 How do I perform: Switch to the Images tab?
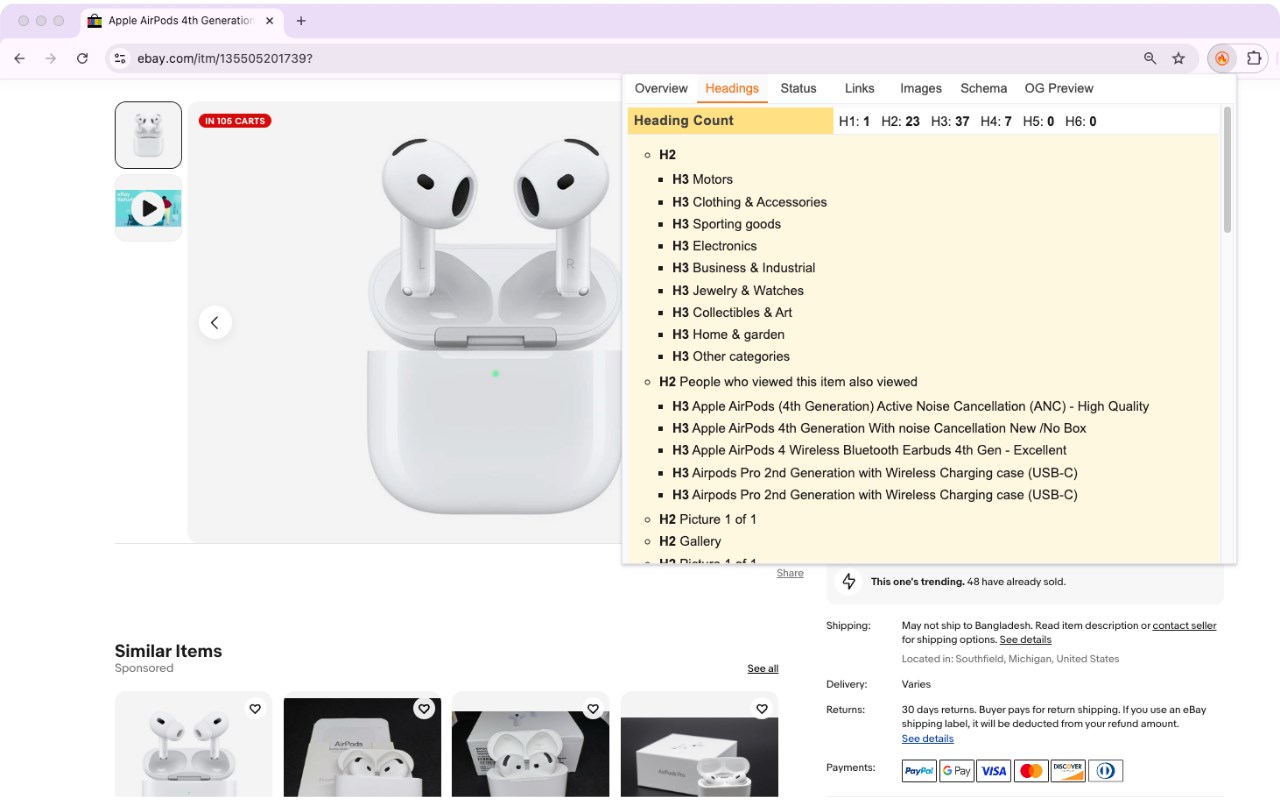point(921,88)
